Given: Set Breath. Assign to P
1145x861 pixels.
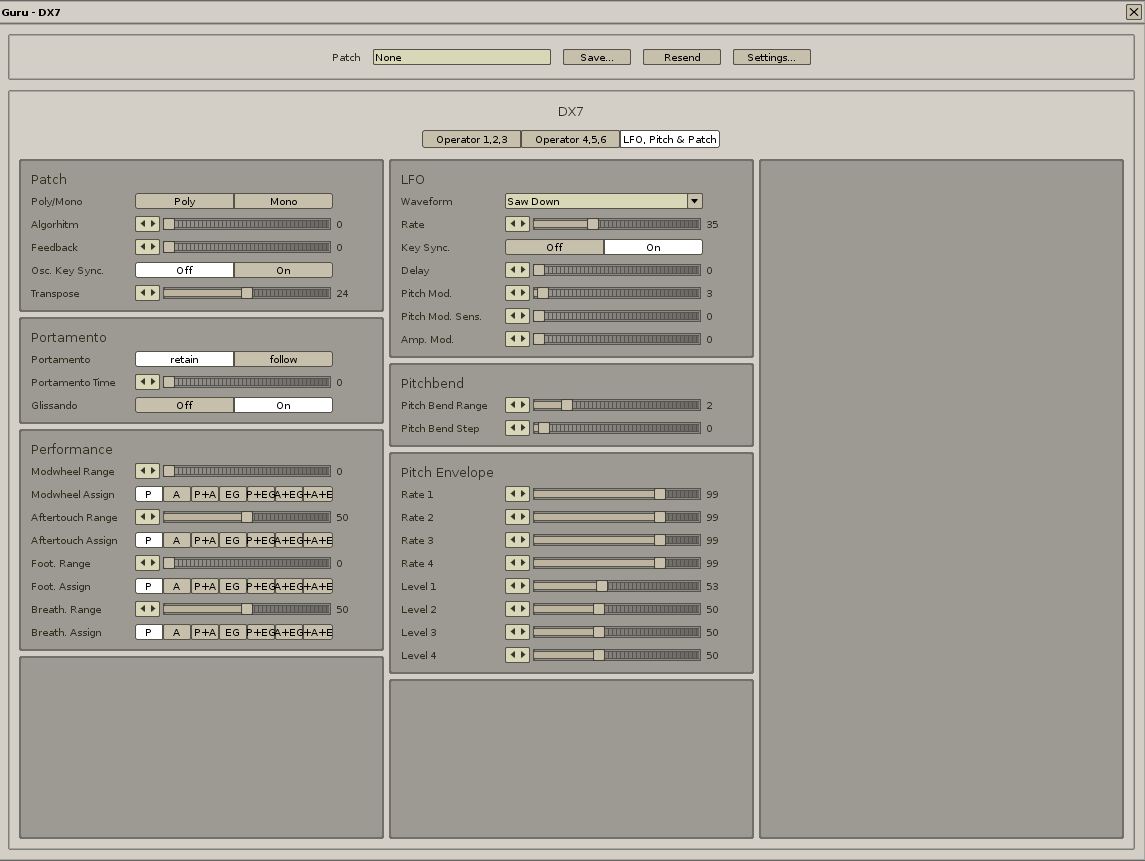Looking at the screenshot, I should (148, 632).
